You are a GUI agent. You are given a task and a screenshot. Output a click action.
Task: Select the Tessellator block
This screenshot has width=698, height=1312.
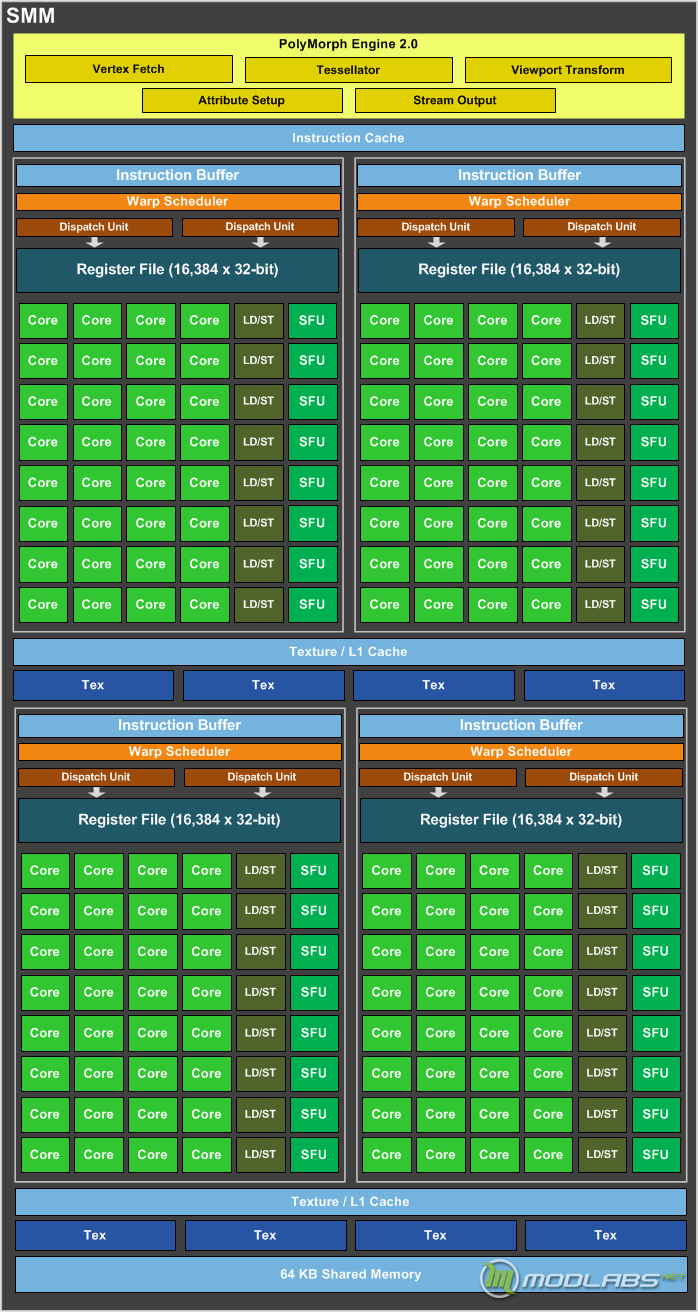348,70
